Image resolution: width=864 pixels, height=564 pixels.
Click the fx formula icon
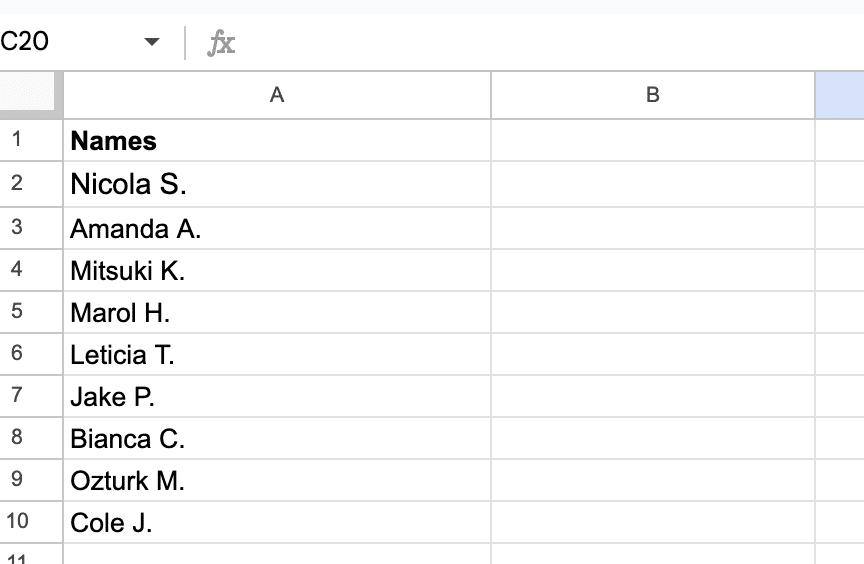(222, 43)
